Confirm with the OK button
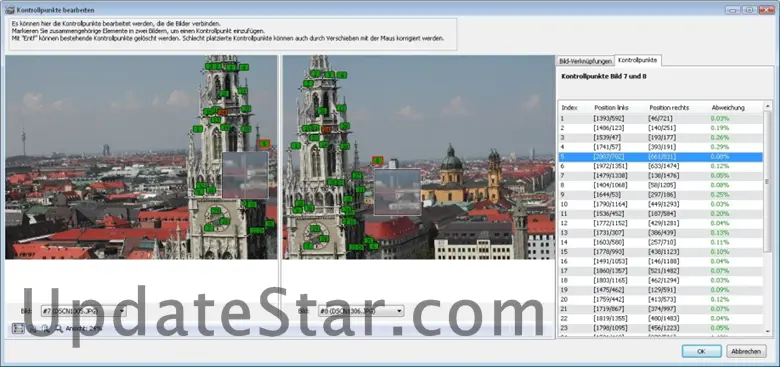780x367 pixels. click(701, 351)
